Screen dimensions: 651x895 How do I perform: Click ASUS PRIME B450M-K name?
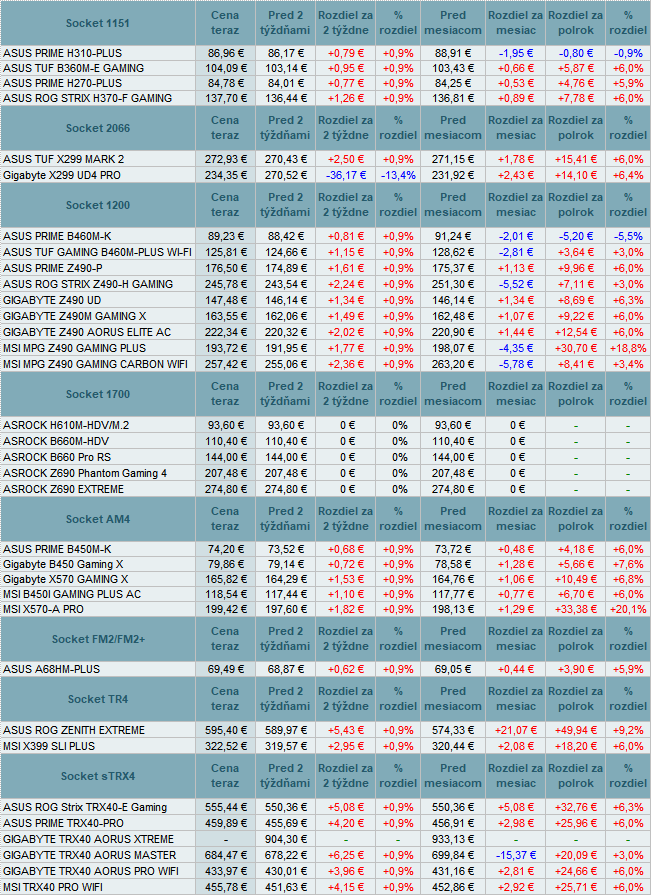(57, 549)
